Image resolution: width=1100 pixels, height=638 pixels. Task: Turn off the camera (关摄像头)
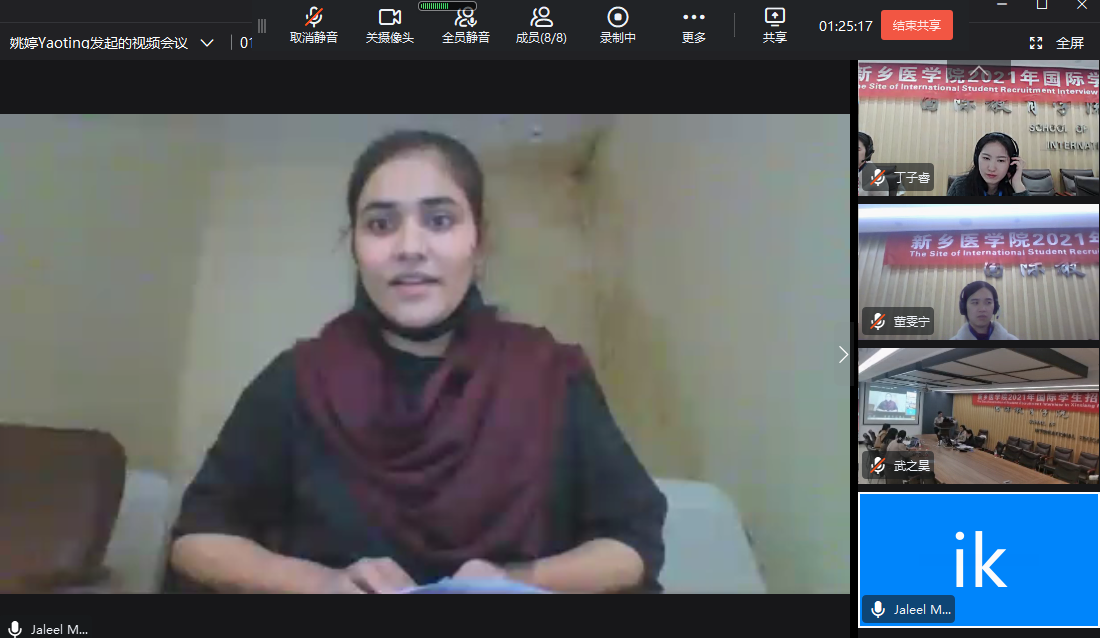tap(389, 18)
